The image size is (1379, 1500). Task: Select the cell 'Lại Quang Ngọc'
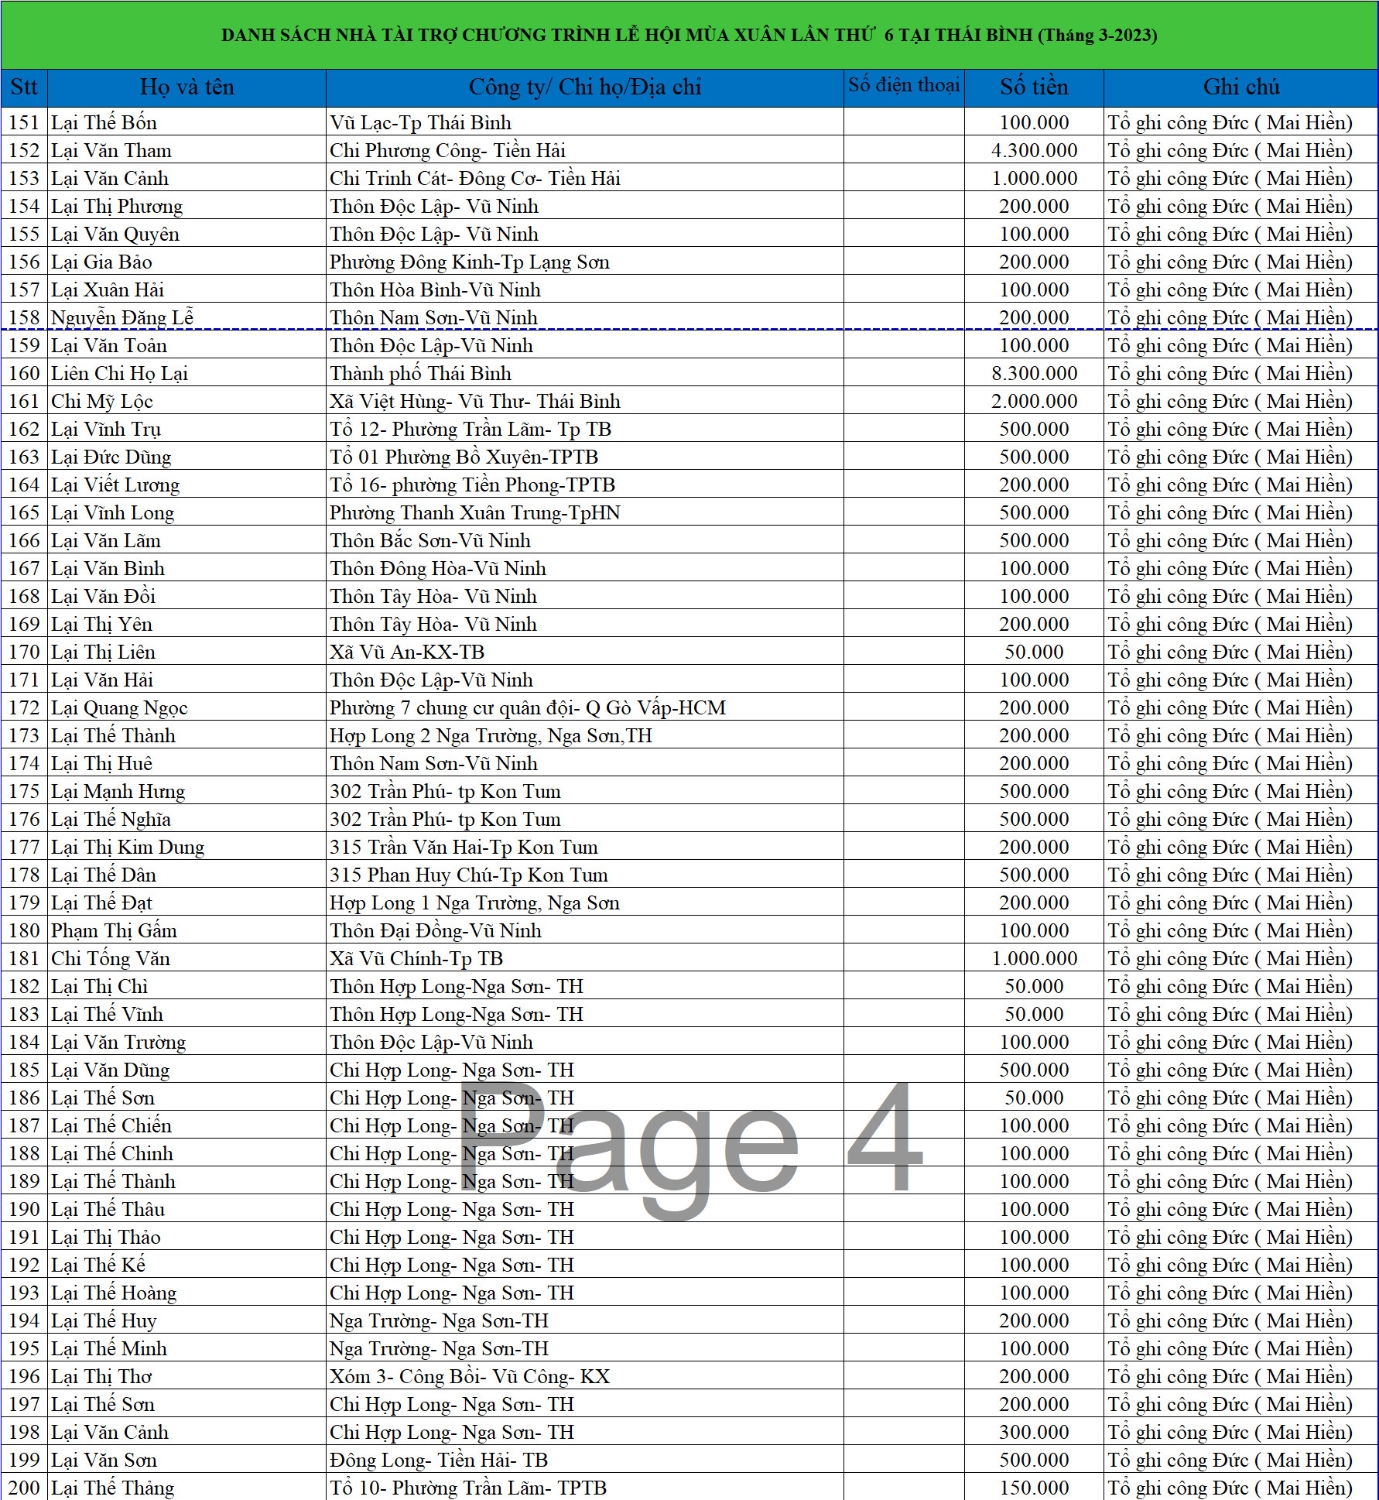(119, 708)
